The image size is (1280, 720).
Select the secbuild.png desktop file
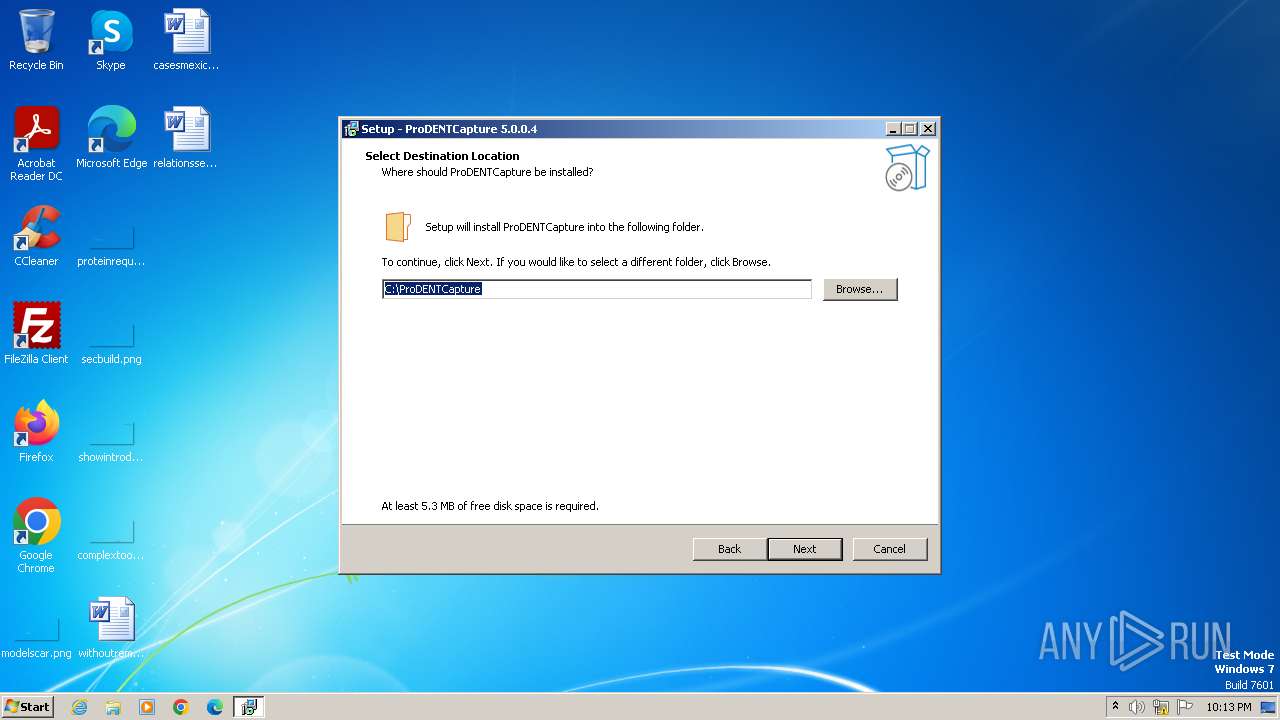pyautogui.click(x=111, y=343)
